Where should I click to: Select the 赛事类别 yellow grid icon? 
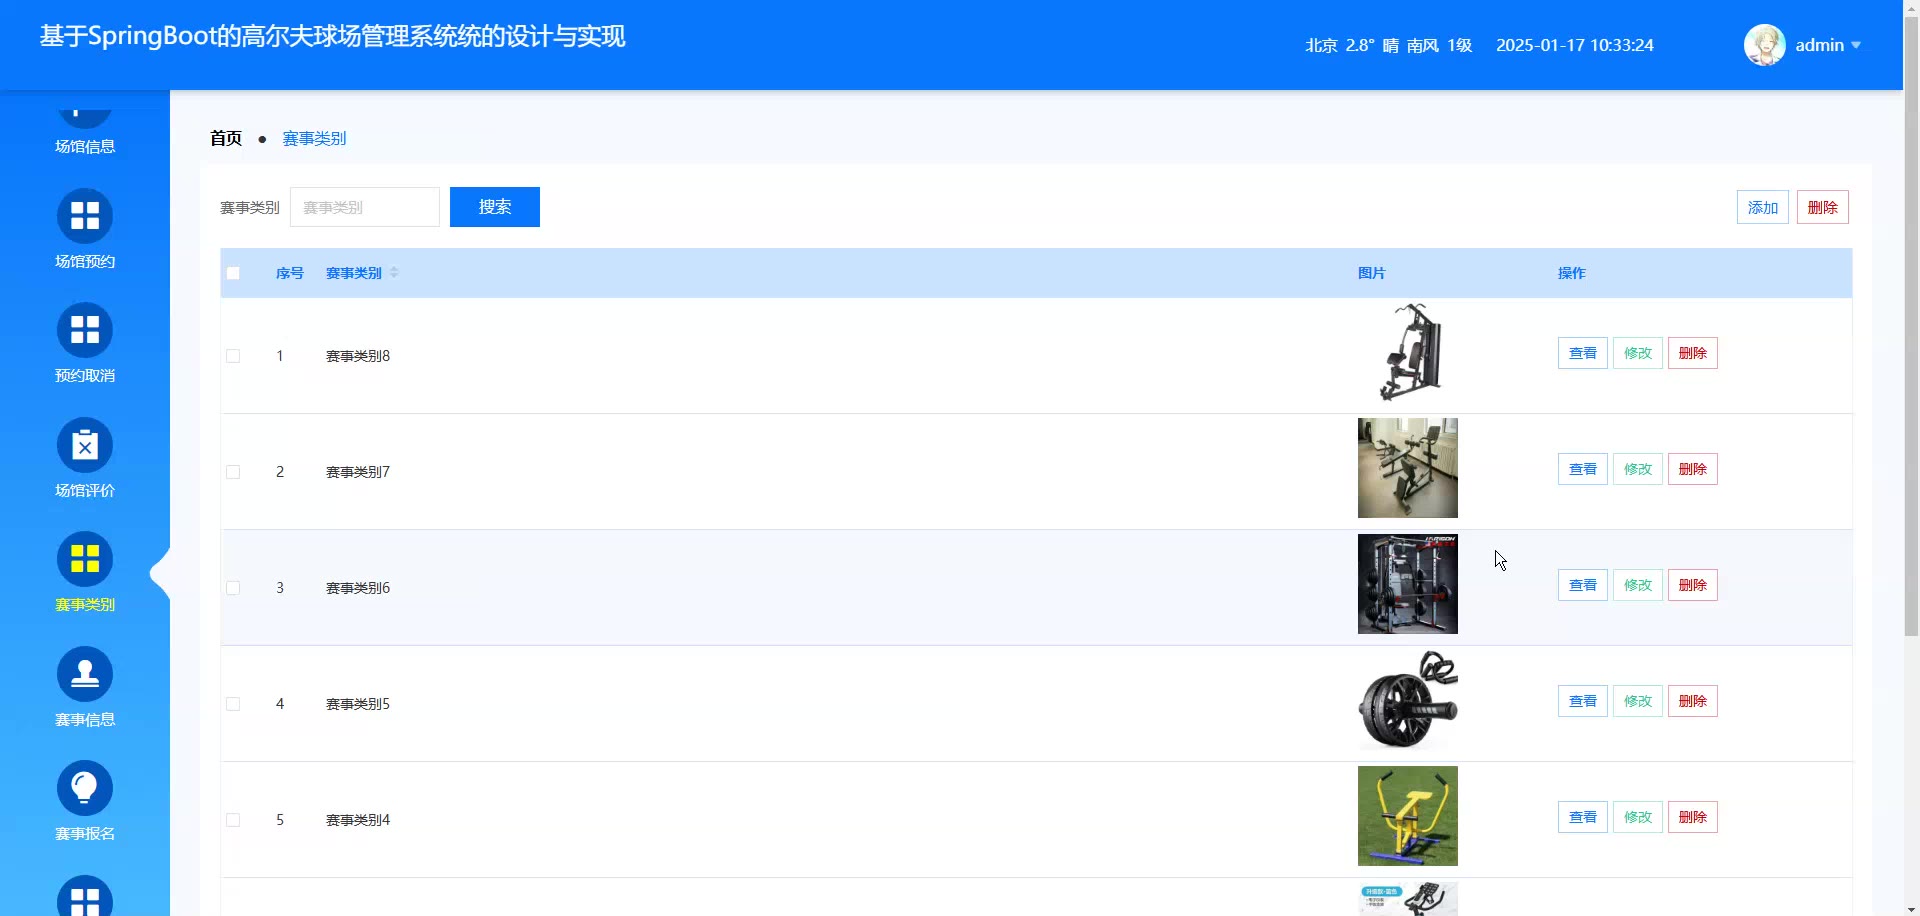85,559
